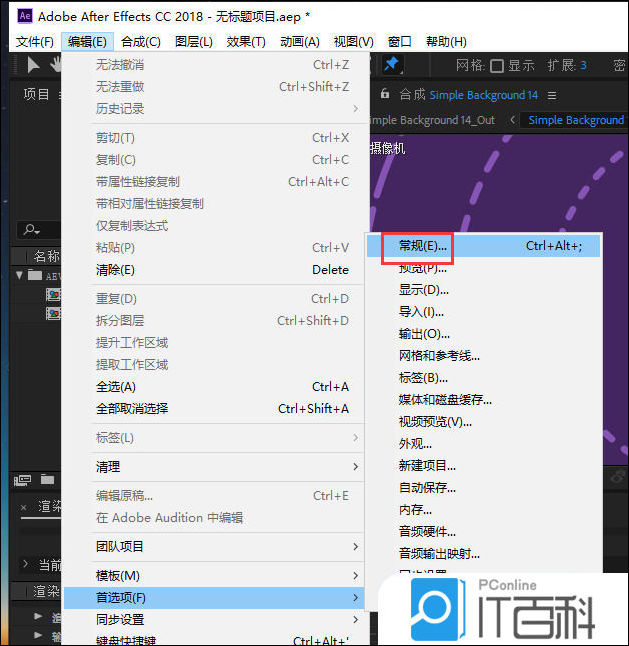Open composition panel hamburger menu
The height and width of the screenshot is (646, 629).
click(x=552, y=96)
